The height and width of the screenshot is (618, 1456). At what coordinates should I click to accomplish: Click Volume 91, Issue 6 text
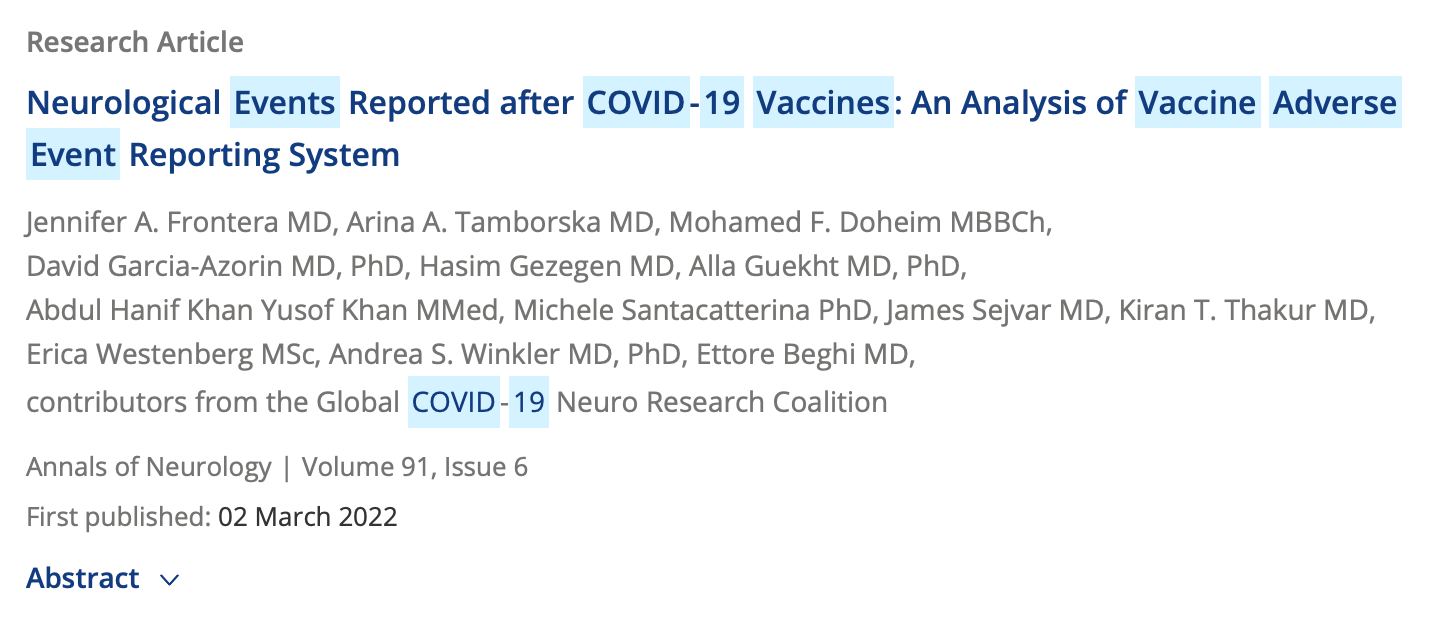[415, 467]
